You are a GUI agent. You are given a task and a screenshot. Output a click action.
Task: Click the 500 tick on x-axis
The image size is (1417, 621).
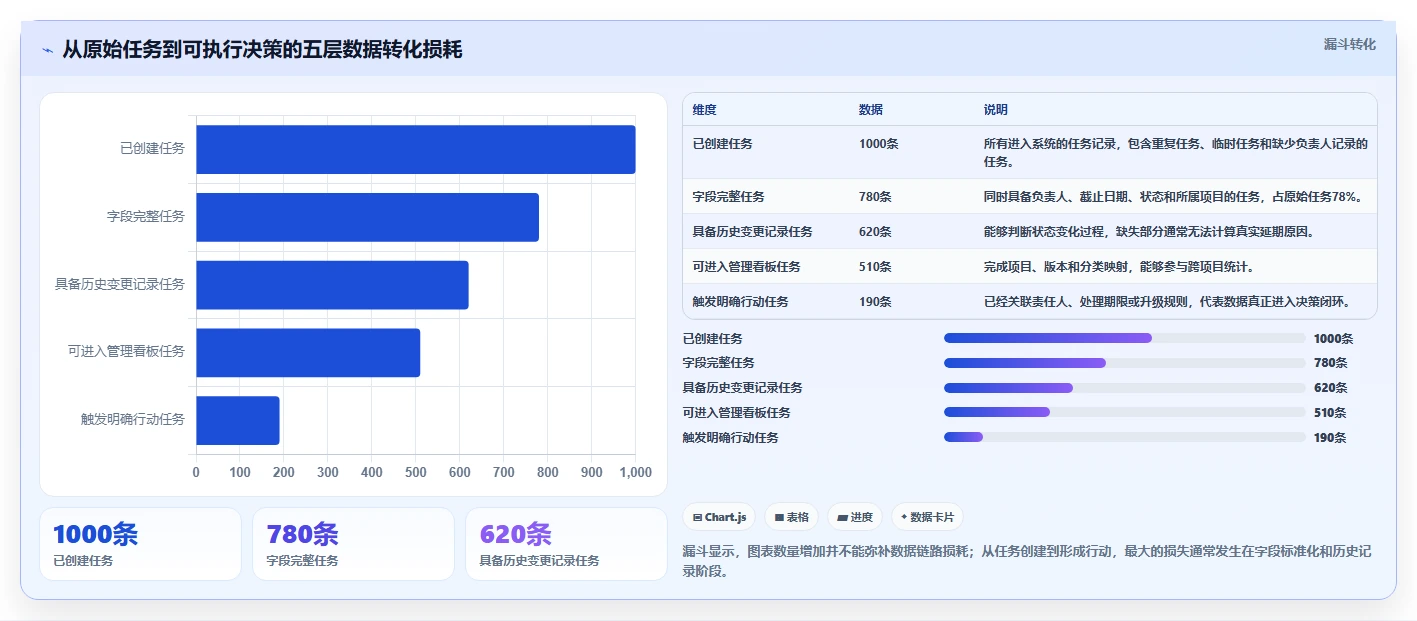pyautogui.click(x=416, y=473)
